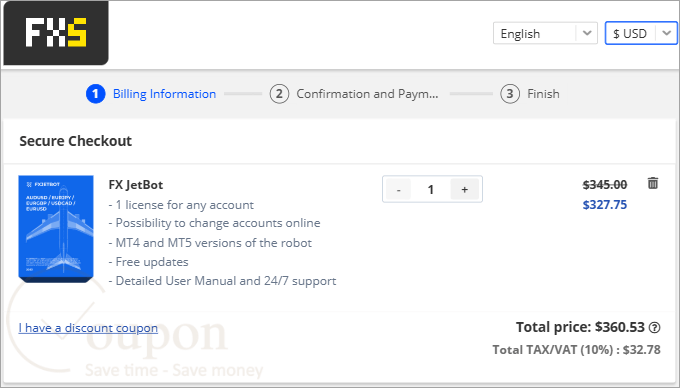The width and height of the screenshot is (680, 388).
Task: Click the discounted $327.75 price
Action: [x=605, y=205]
